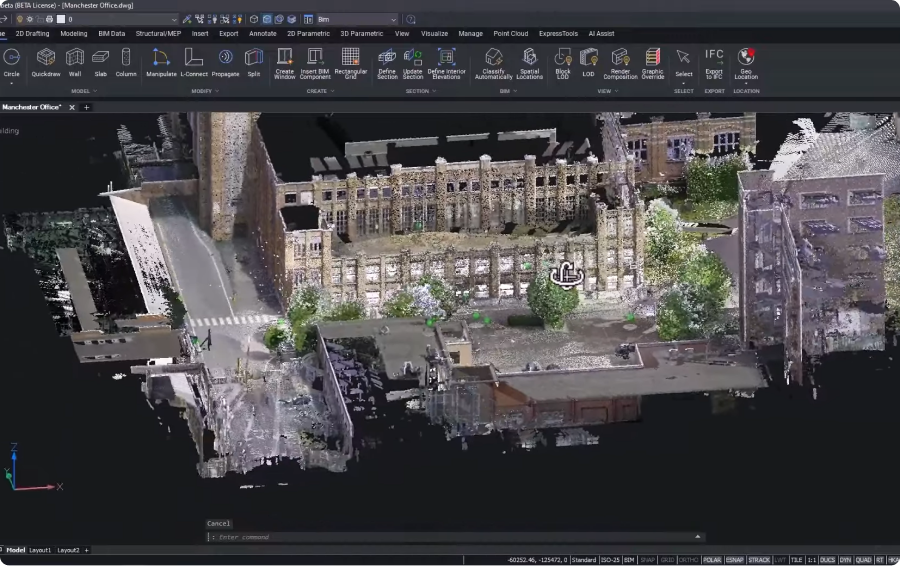Expand the MODIFY panel arrow
Image resolution: width=900 pixels, height=566 pixels.
[x=218, y=91]
